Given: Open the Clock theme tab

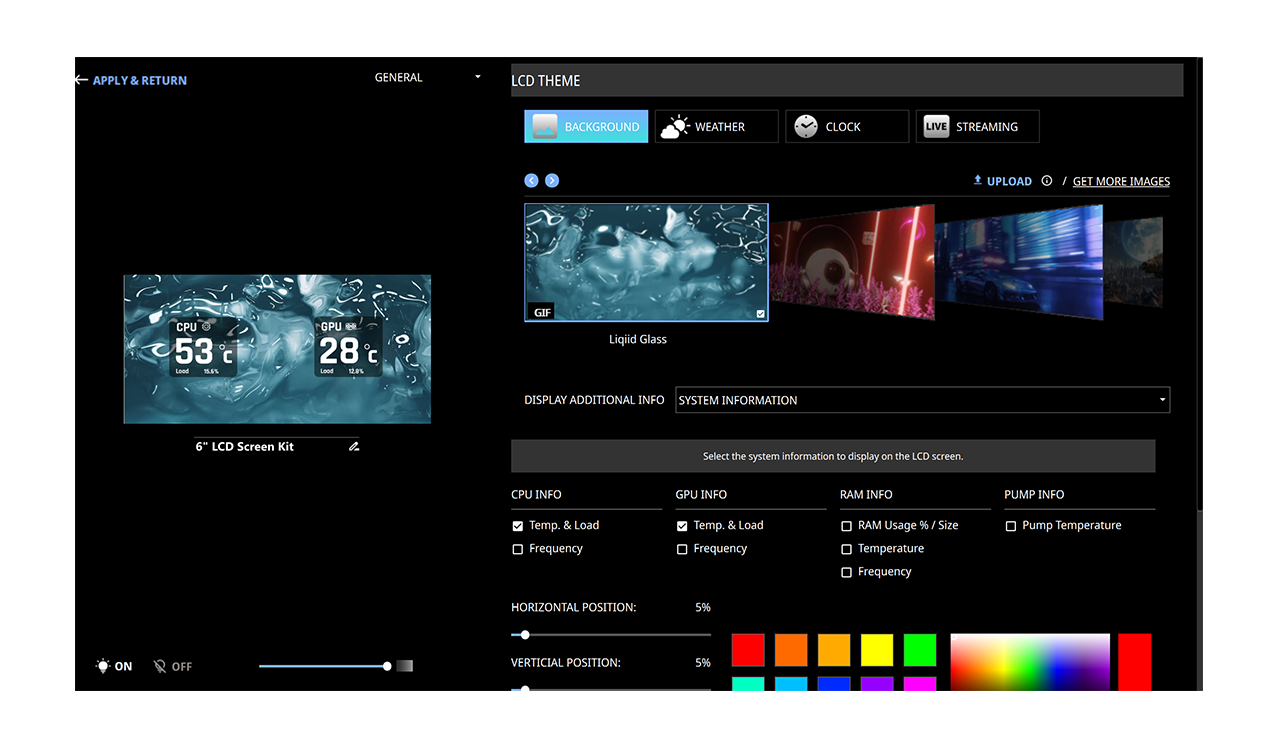Looking at the screenshot, I should (847, 127).
